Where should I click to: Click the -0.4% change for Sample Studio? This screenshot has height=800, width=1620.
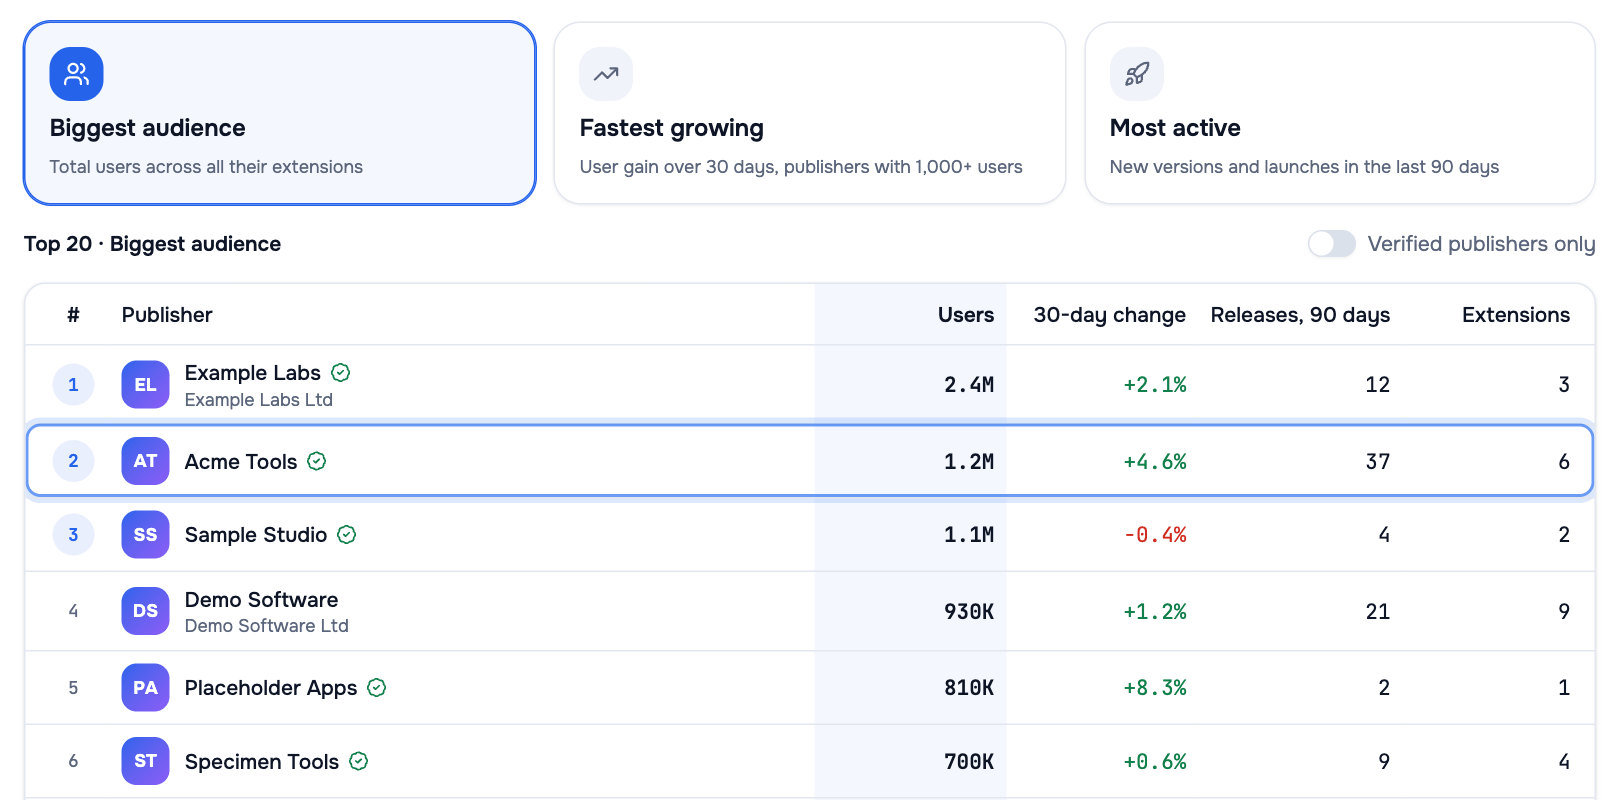point(1155,535)
